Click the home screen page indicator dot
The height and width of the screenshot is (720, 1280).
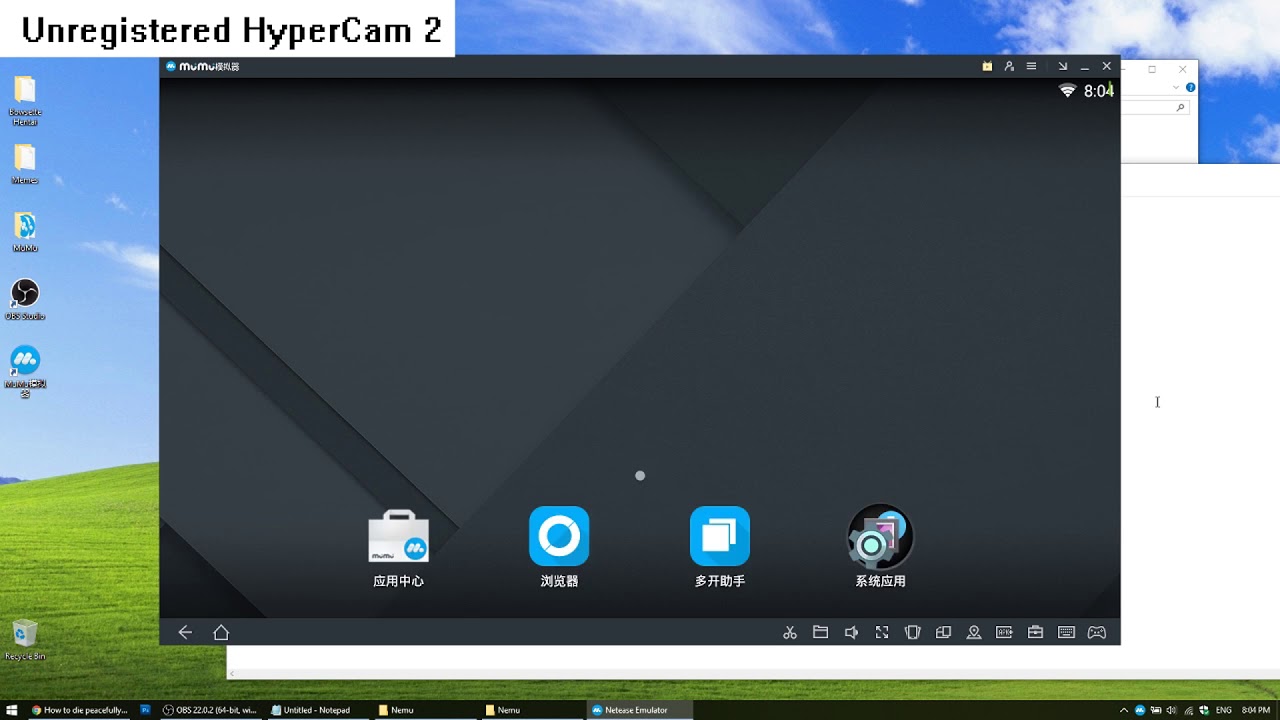point(640,476)
